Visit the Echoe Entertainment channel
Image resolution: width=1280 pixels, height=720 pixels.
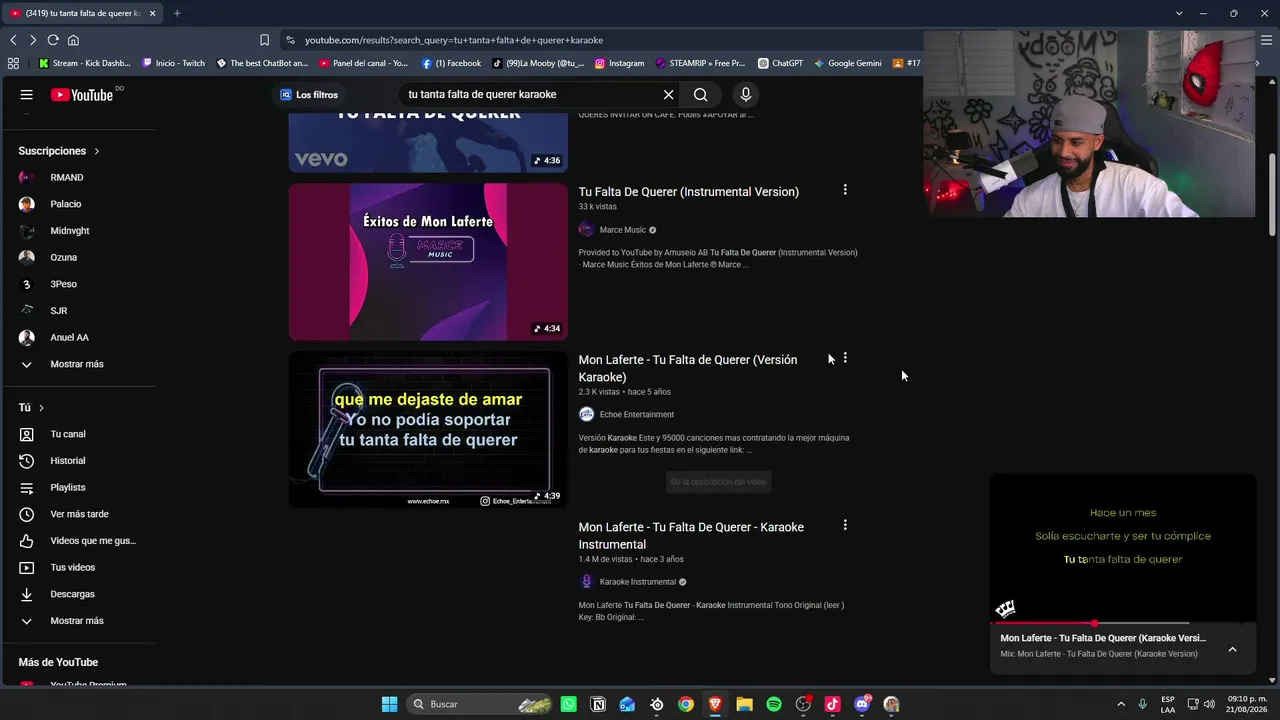(637, 414)
